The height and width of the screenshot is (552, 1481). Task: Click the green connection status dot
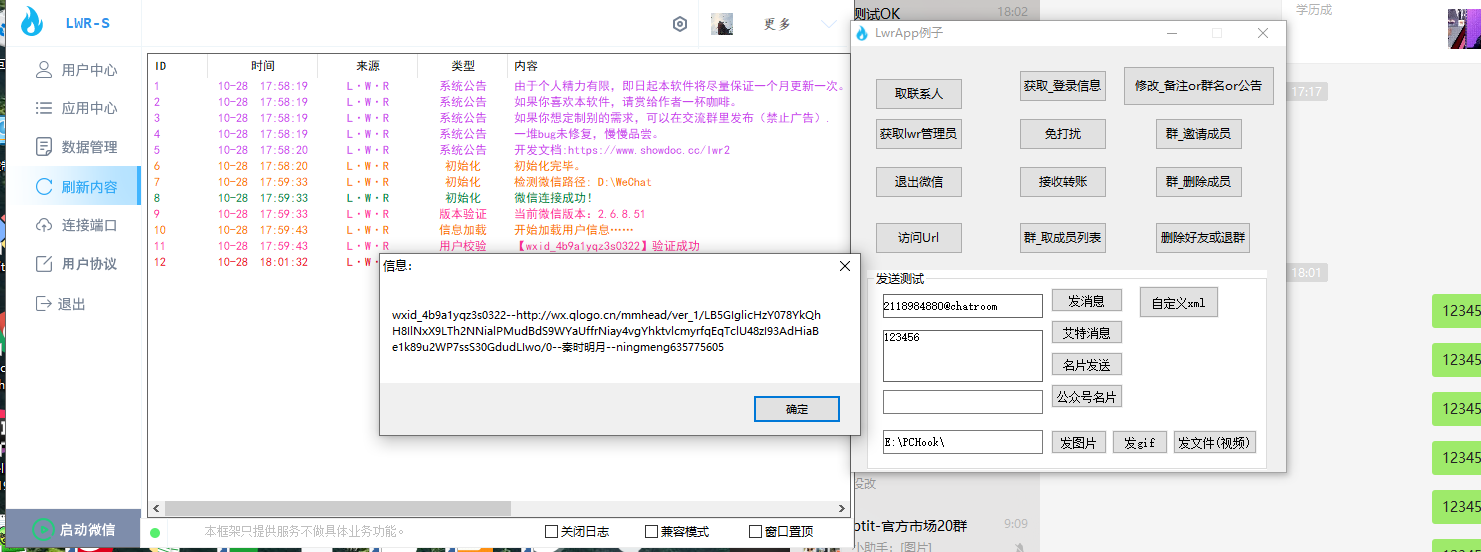coord(154,532)
